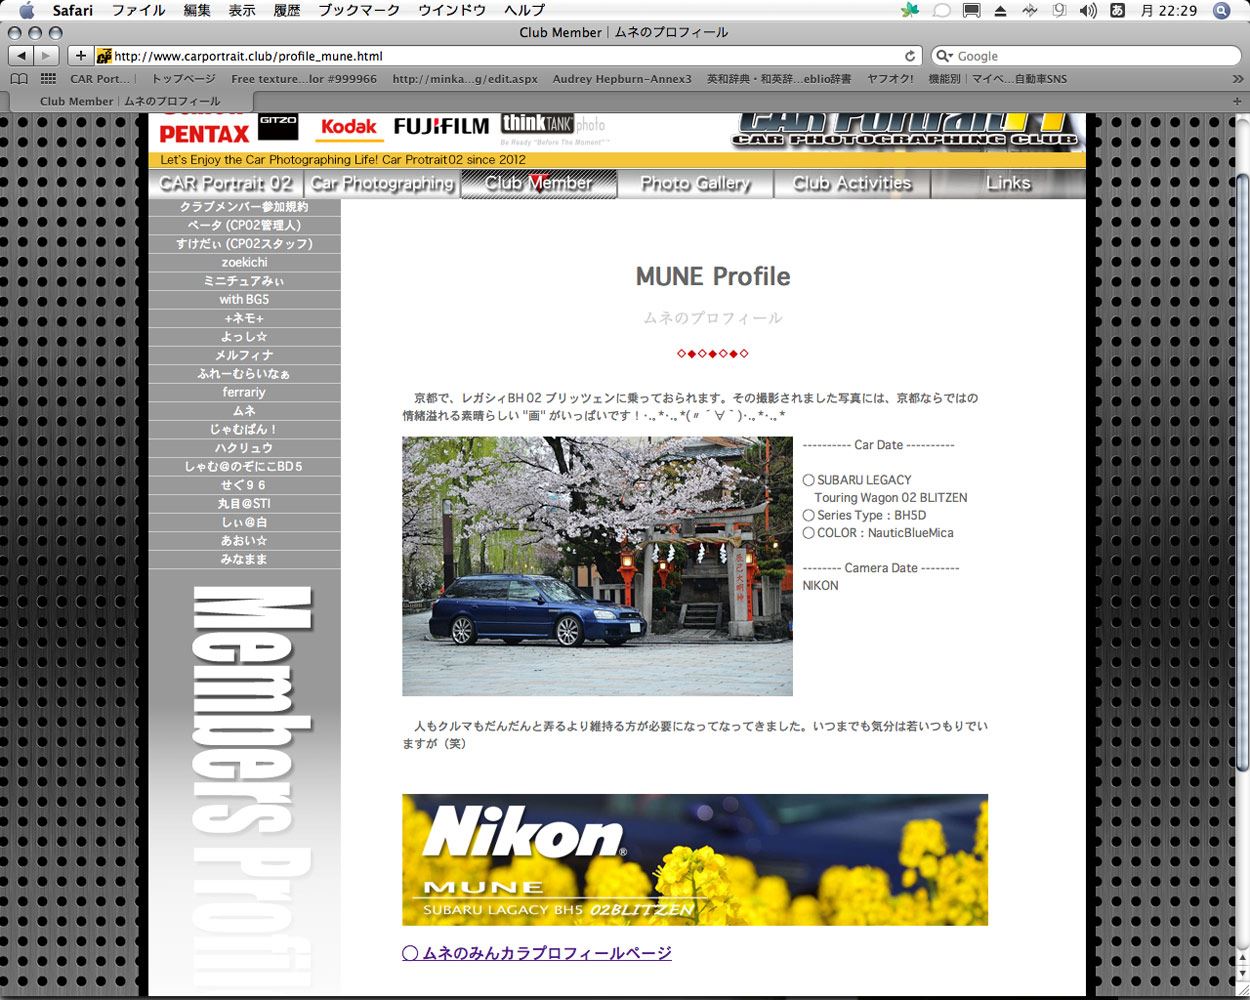The height and width of the screenshot is (1000, 1250).
Task: Open CAR Port… bookmark
Action: (x=100, y=78)
